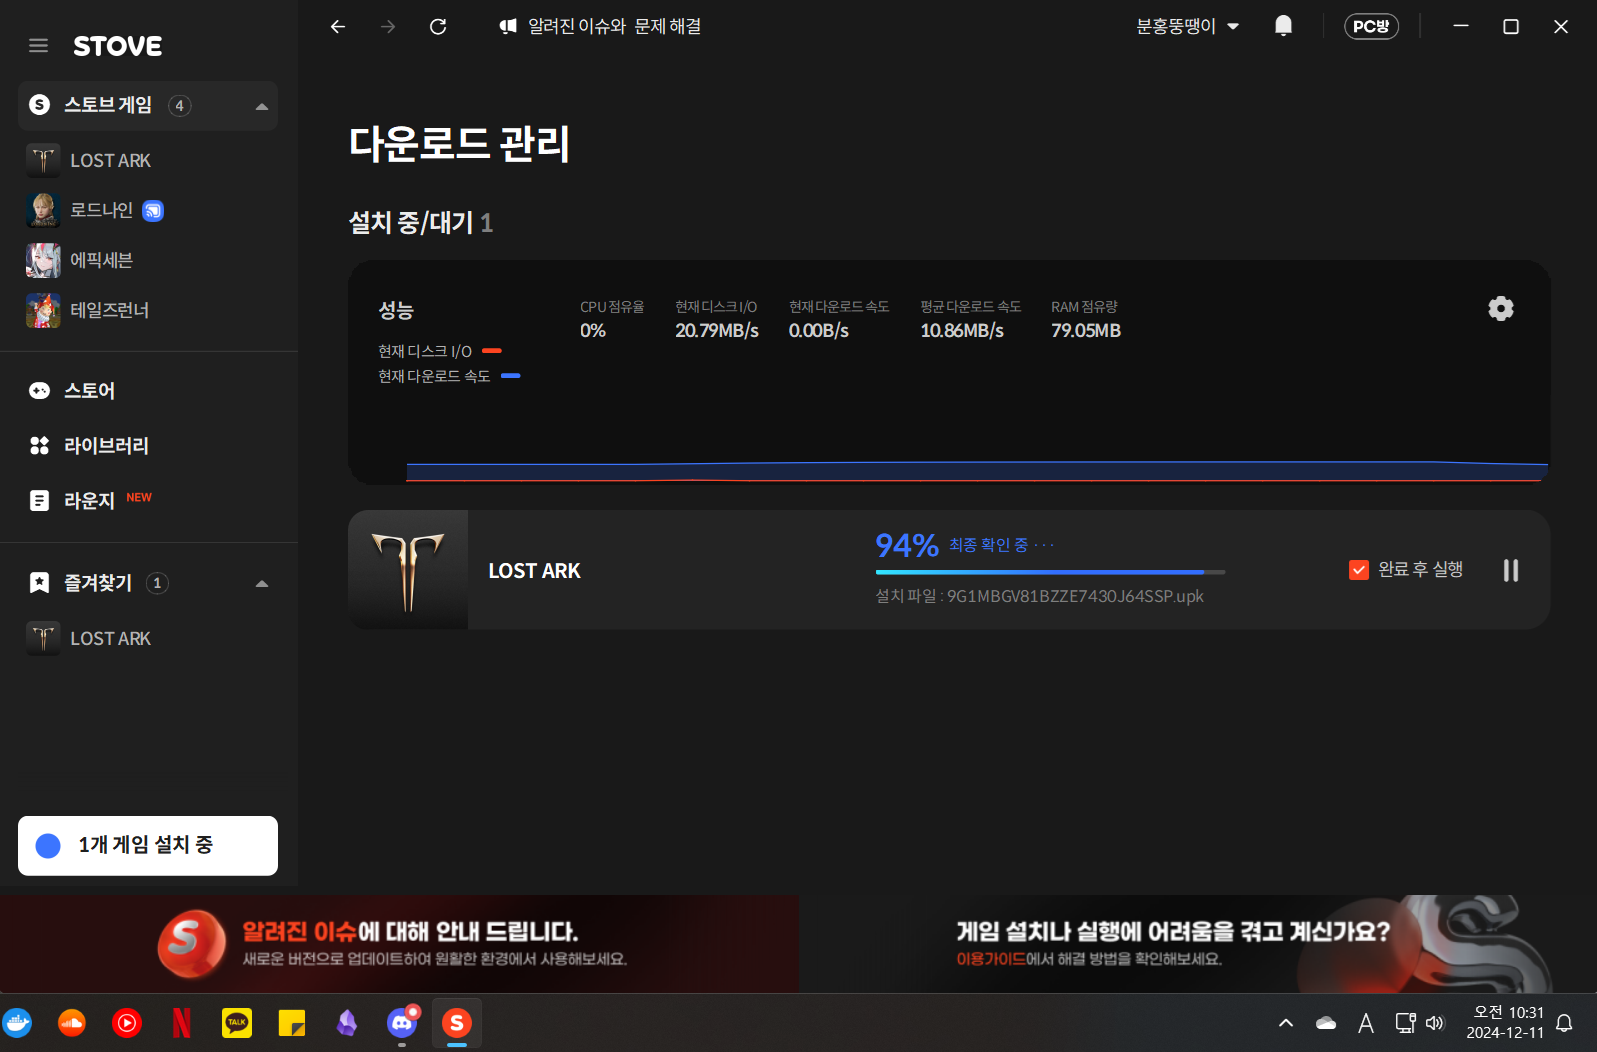Go to 라이브러리 in sidebar
1597x1052 pixels.
[x=106, y=446]
